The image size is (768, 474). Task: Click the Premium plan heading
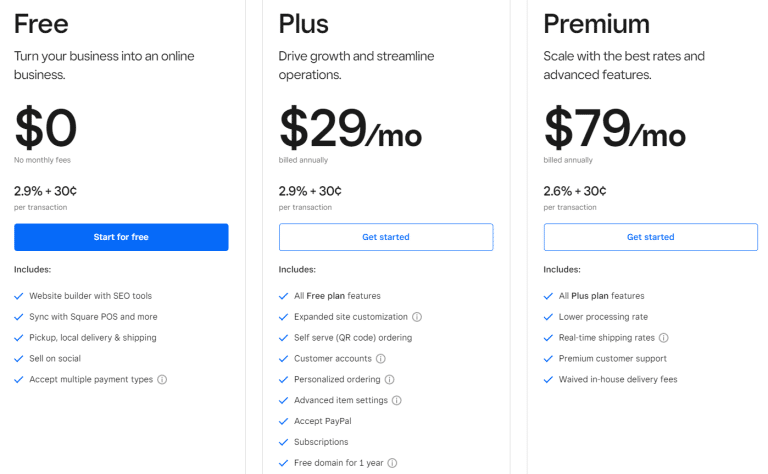coord(597,24)
